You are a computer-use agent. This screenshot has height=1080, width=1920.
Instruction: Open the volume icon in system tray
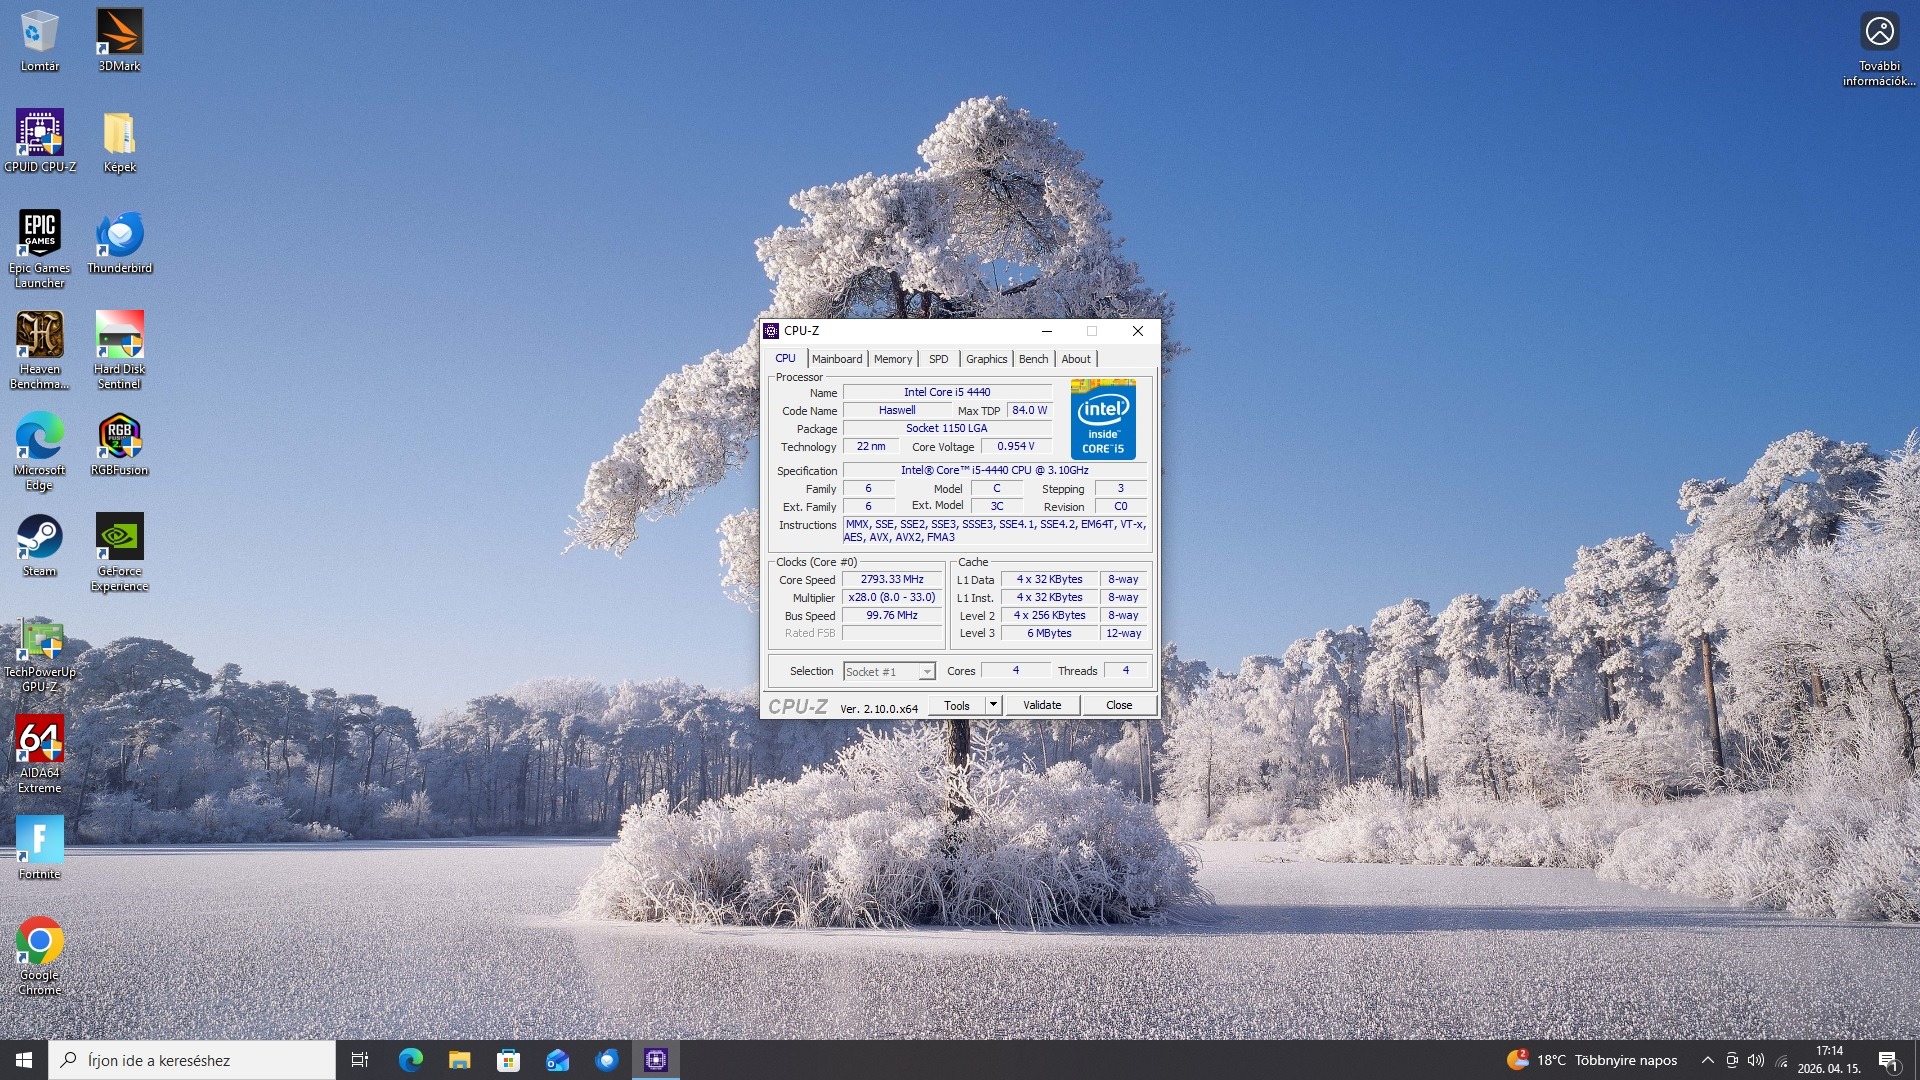pyautogui.click(x=1756, y=1060)
